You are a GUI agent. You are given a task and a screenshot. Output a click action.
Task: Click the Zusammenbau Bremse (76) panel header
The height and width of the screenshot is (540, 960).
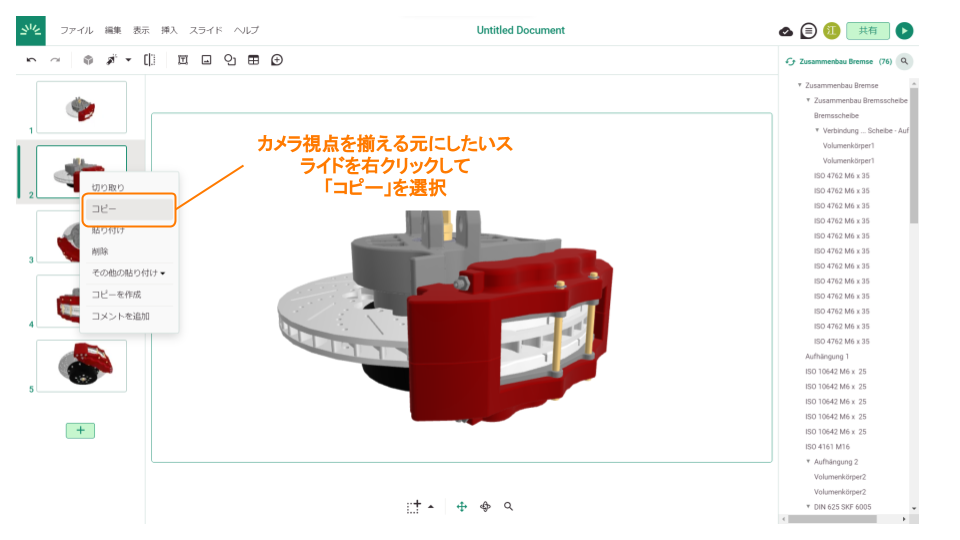(845, 62)
